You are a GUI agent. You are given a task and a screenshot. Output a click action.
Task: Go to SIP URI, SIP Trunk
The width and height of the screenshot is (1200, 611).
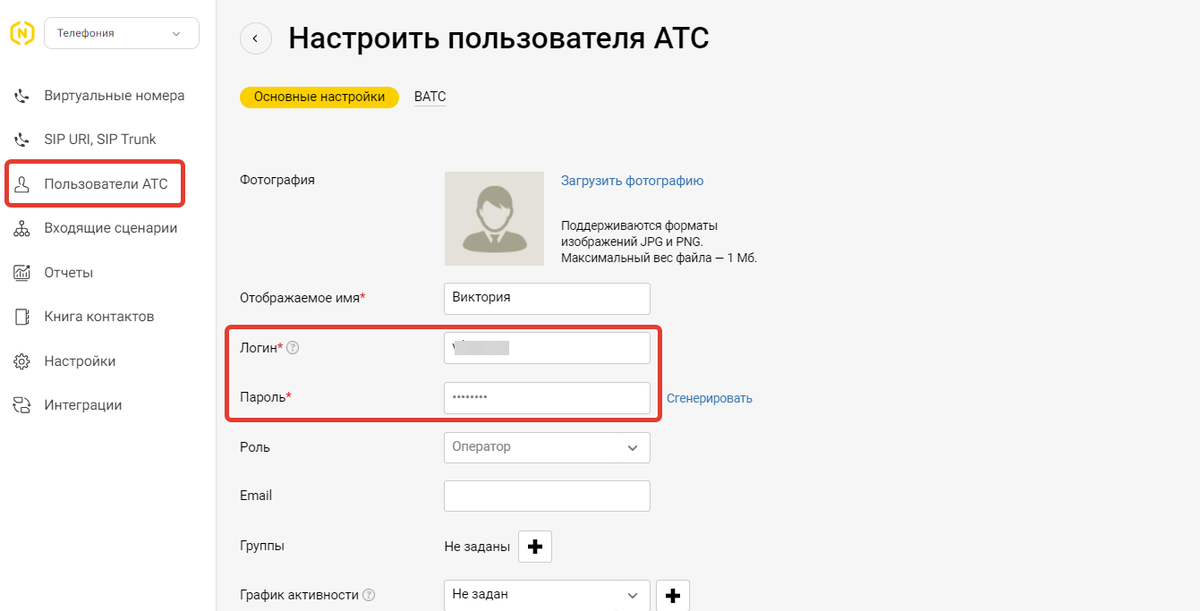click(100, 139)
